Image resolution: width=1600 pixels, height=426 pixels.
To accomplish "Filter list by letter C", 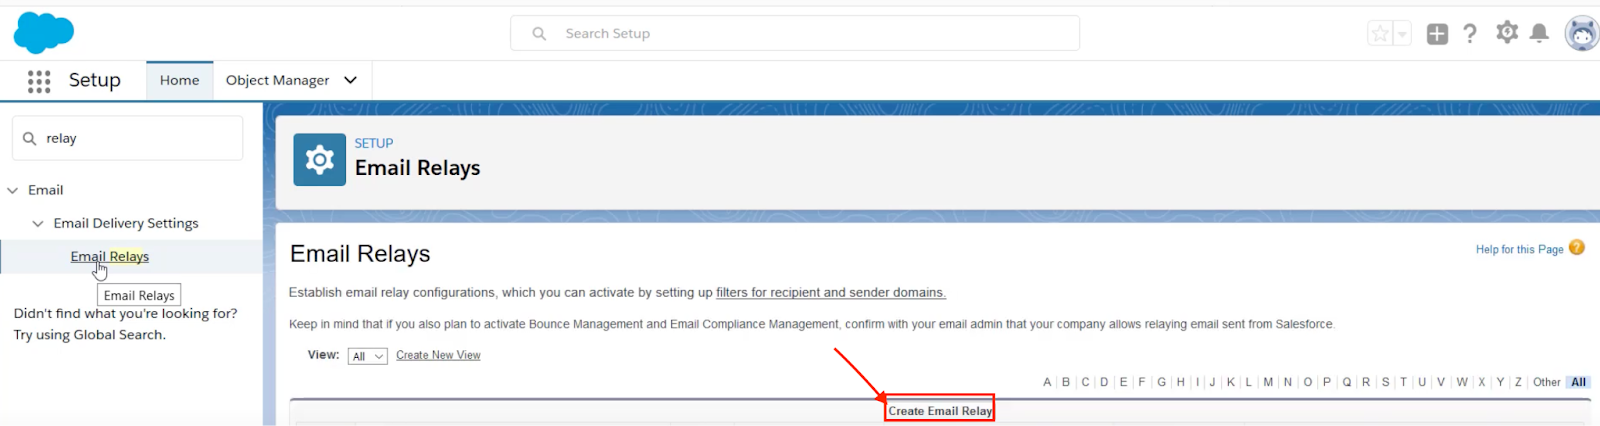I will pyautogui.click(x=1085, y=382).
